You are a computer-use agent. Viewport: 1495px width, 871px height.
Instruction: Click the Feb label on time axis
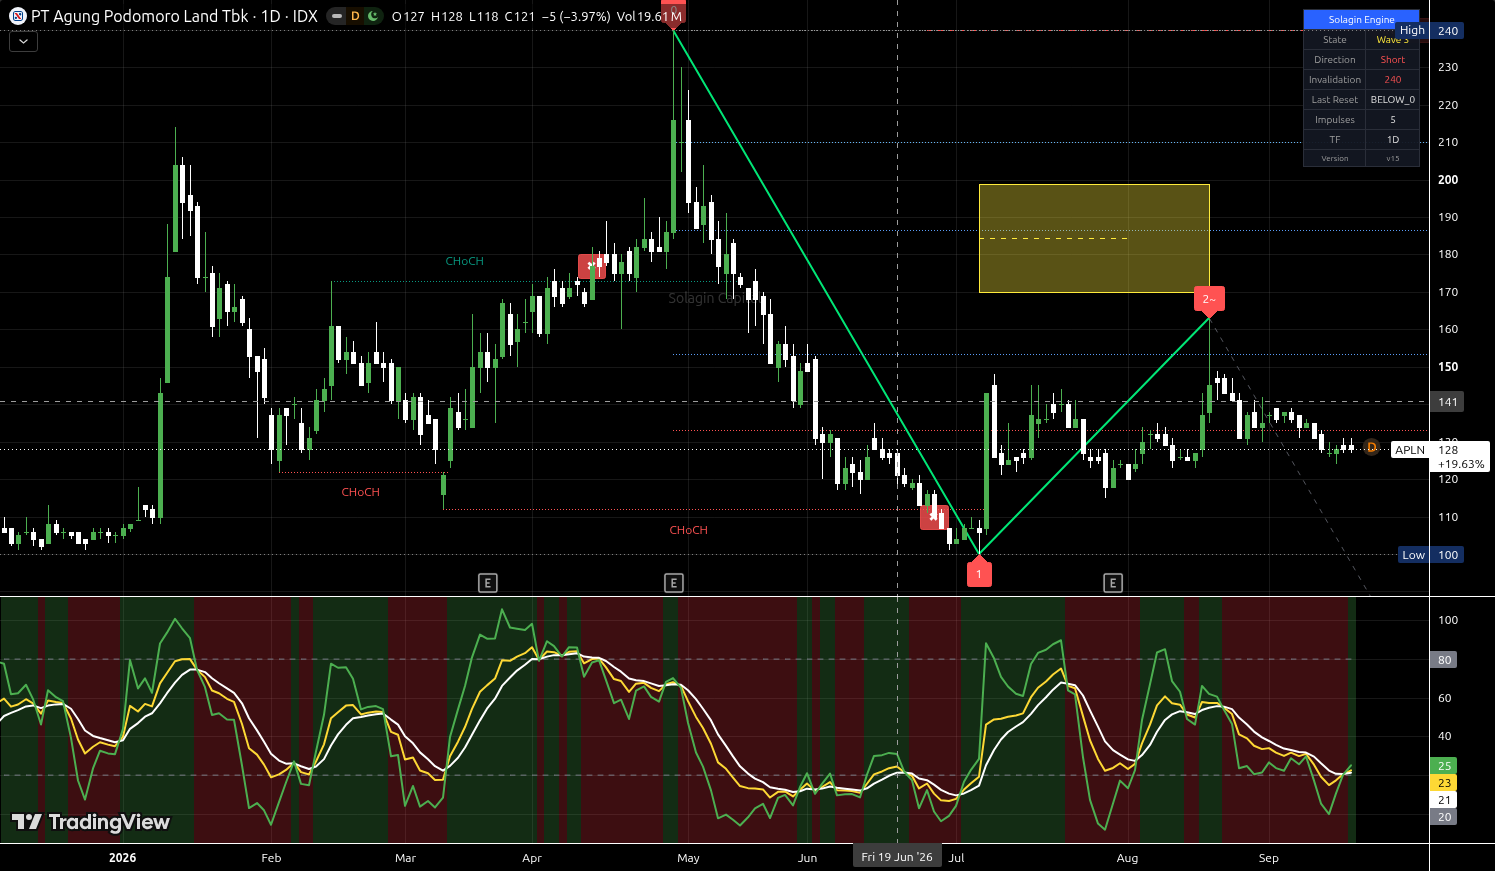tap(271, 858)
